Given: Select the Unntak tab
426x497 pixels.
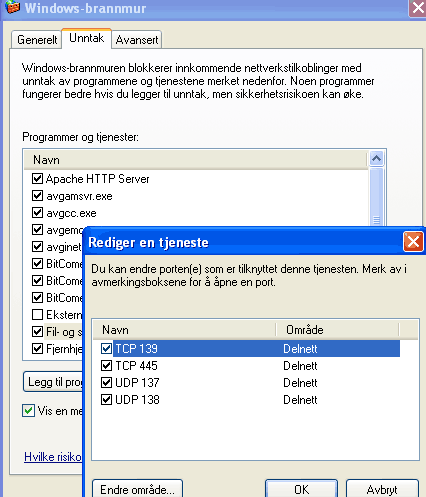Looking at the screenshot, I should click(86, 38).
